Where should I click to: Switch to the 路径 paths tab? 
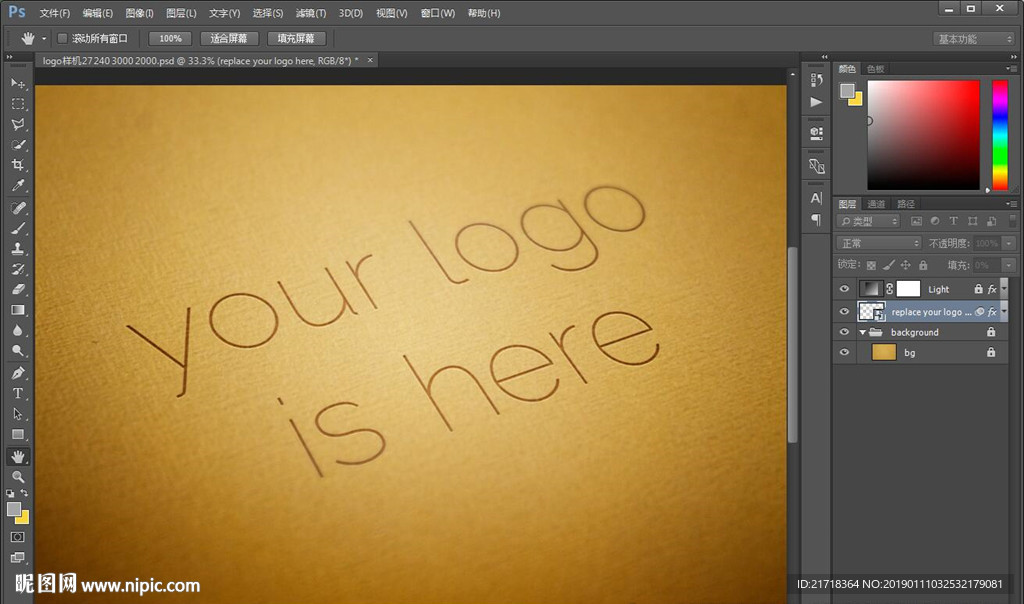tap(906, 204)
